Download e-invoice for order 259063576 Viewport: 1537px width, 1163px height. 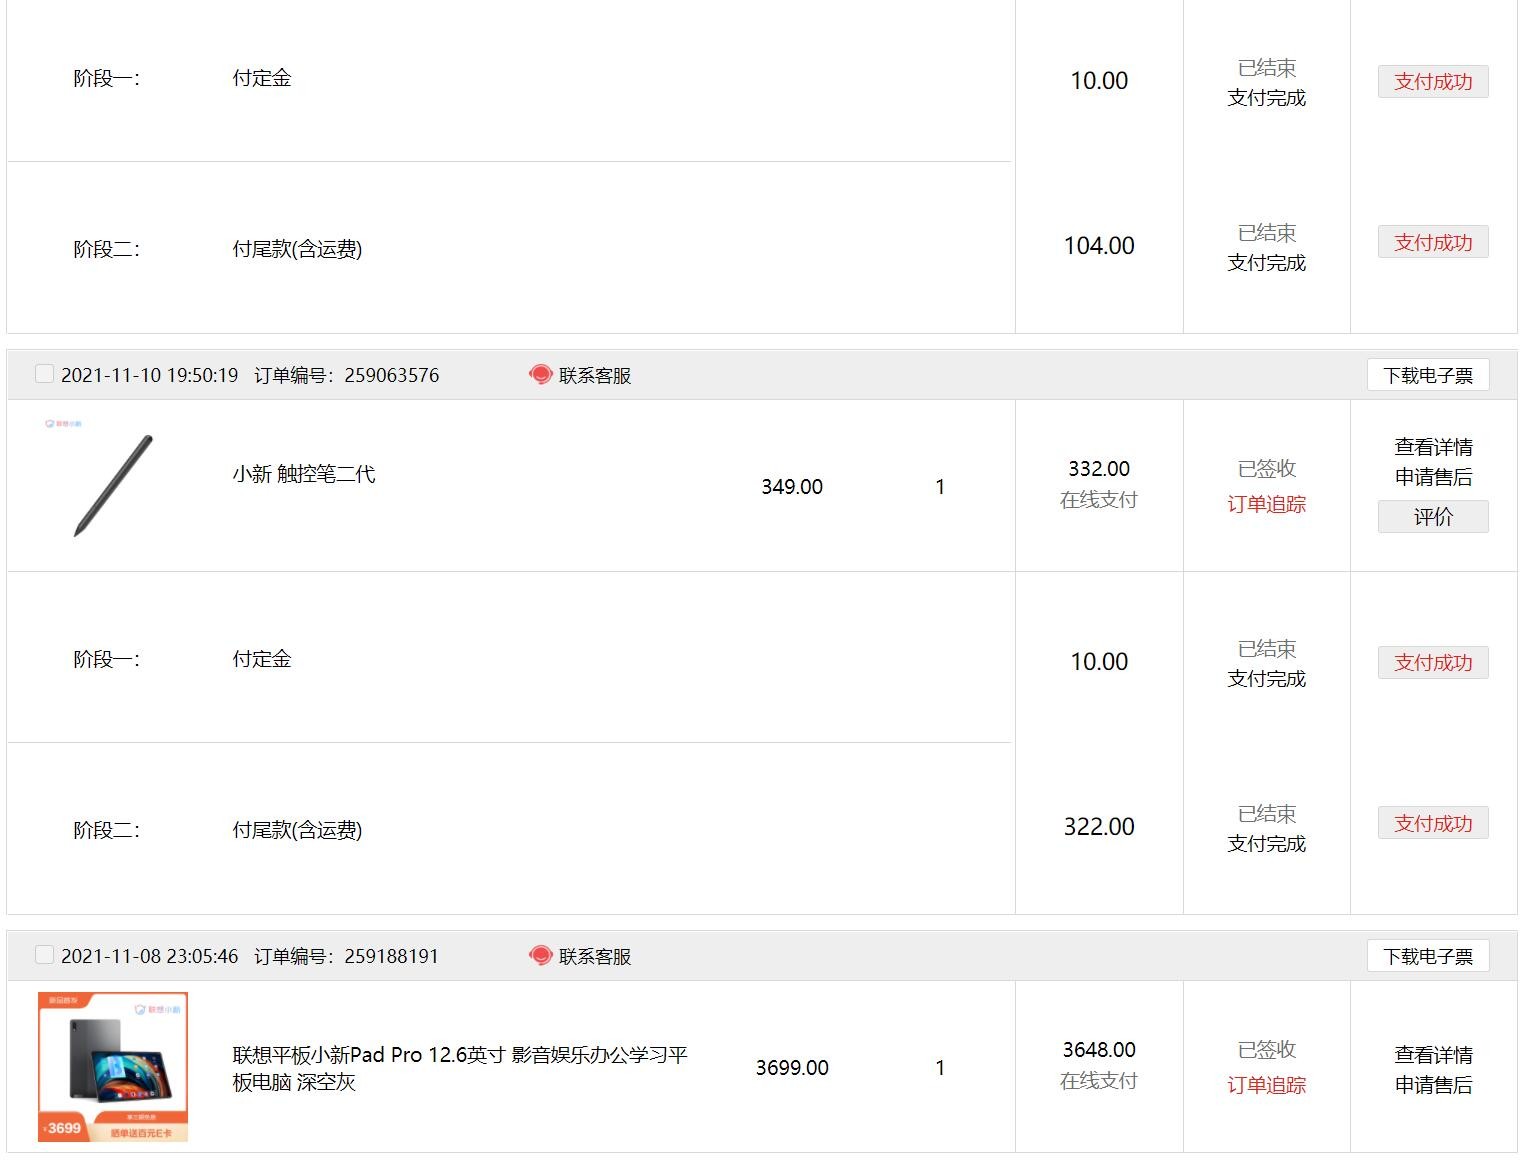coord(1428,375)
